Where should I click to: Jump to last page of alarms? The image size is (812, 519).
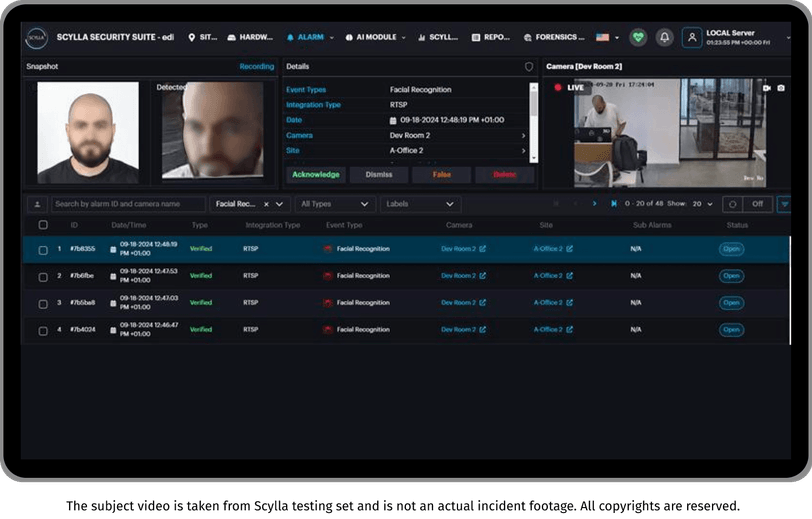(614, 204)
